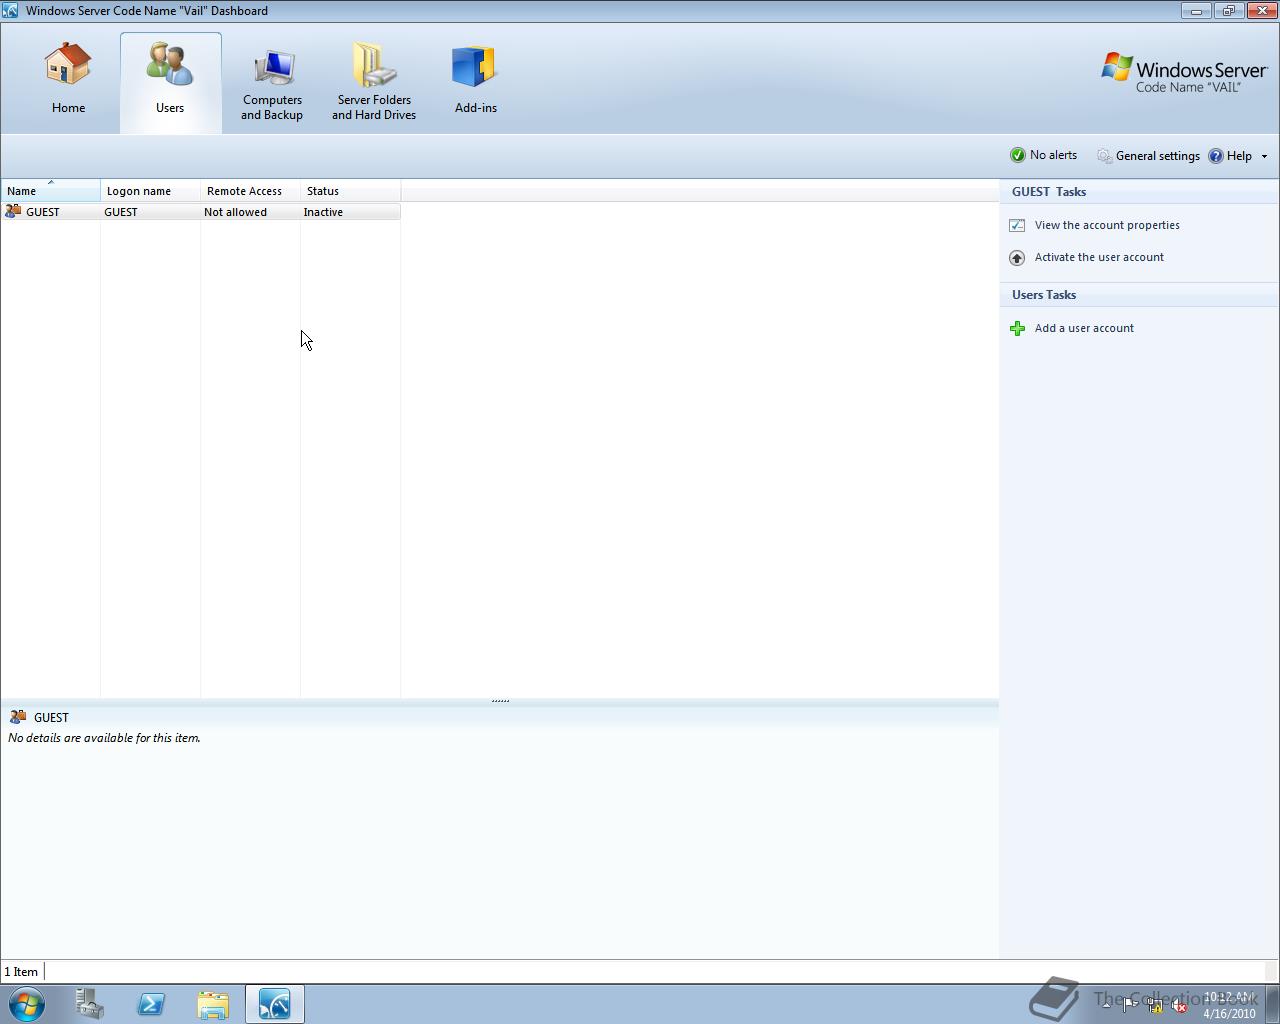The image size is (1280, 1024).
Task: Click the 'No details are available' text
Action: click(104, 738)
